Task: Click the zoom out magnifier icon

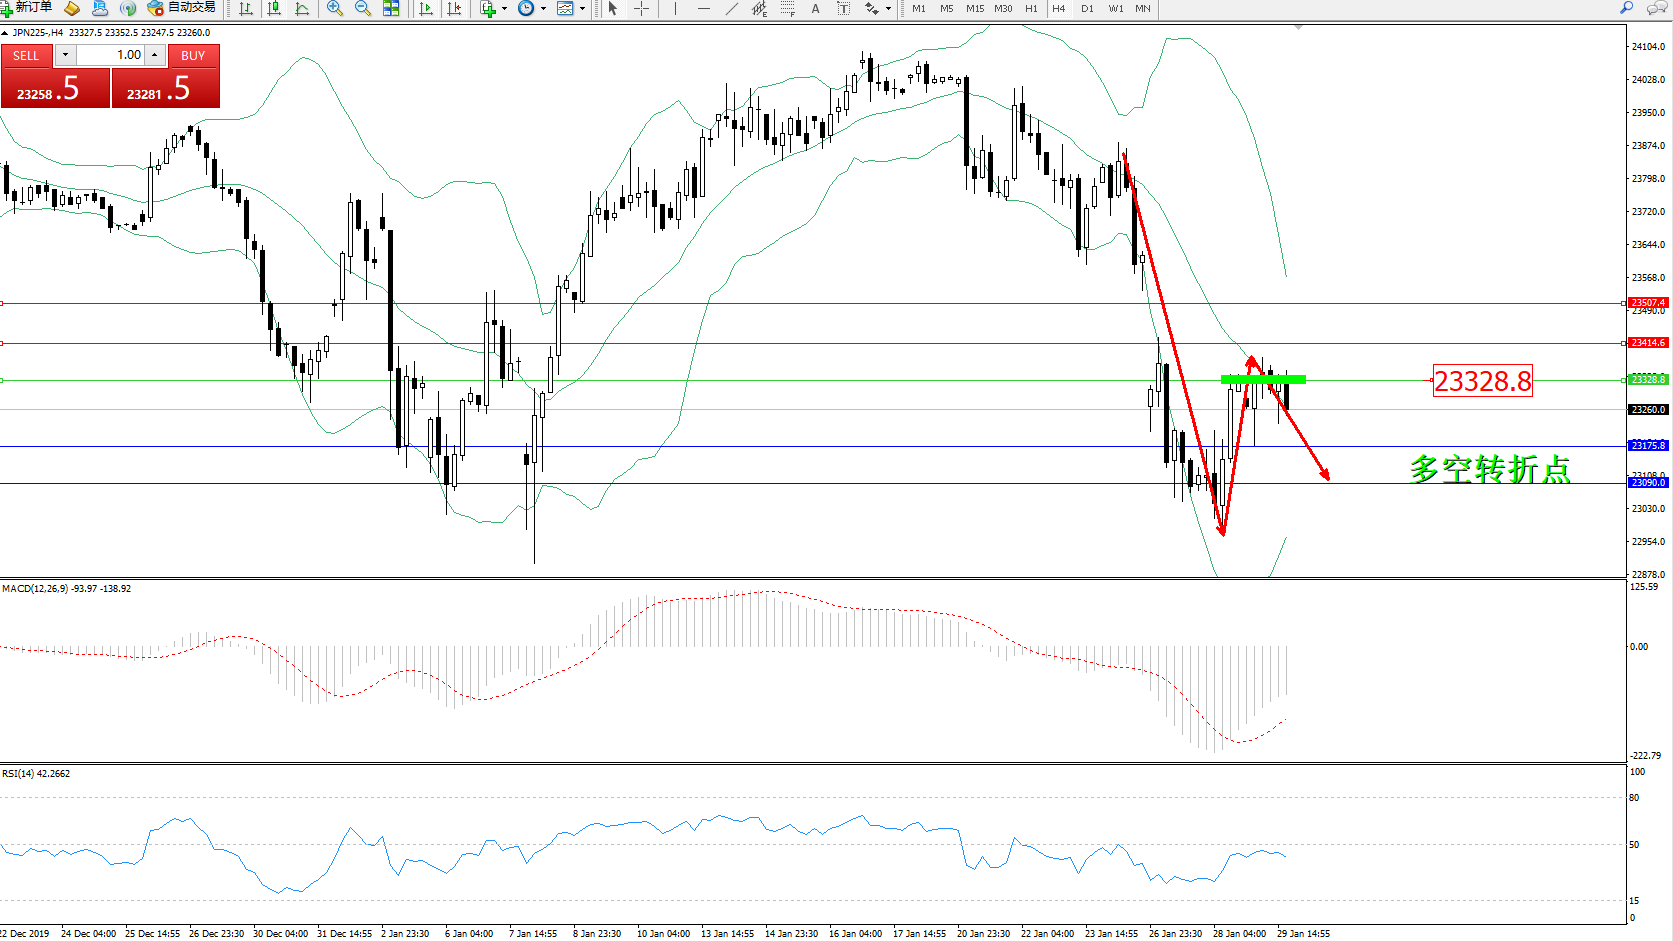Action: pos(362,8)
